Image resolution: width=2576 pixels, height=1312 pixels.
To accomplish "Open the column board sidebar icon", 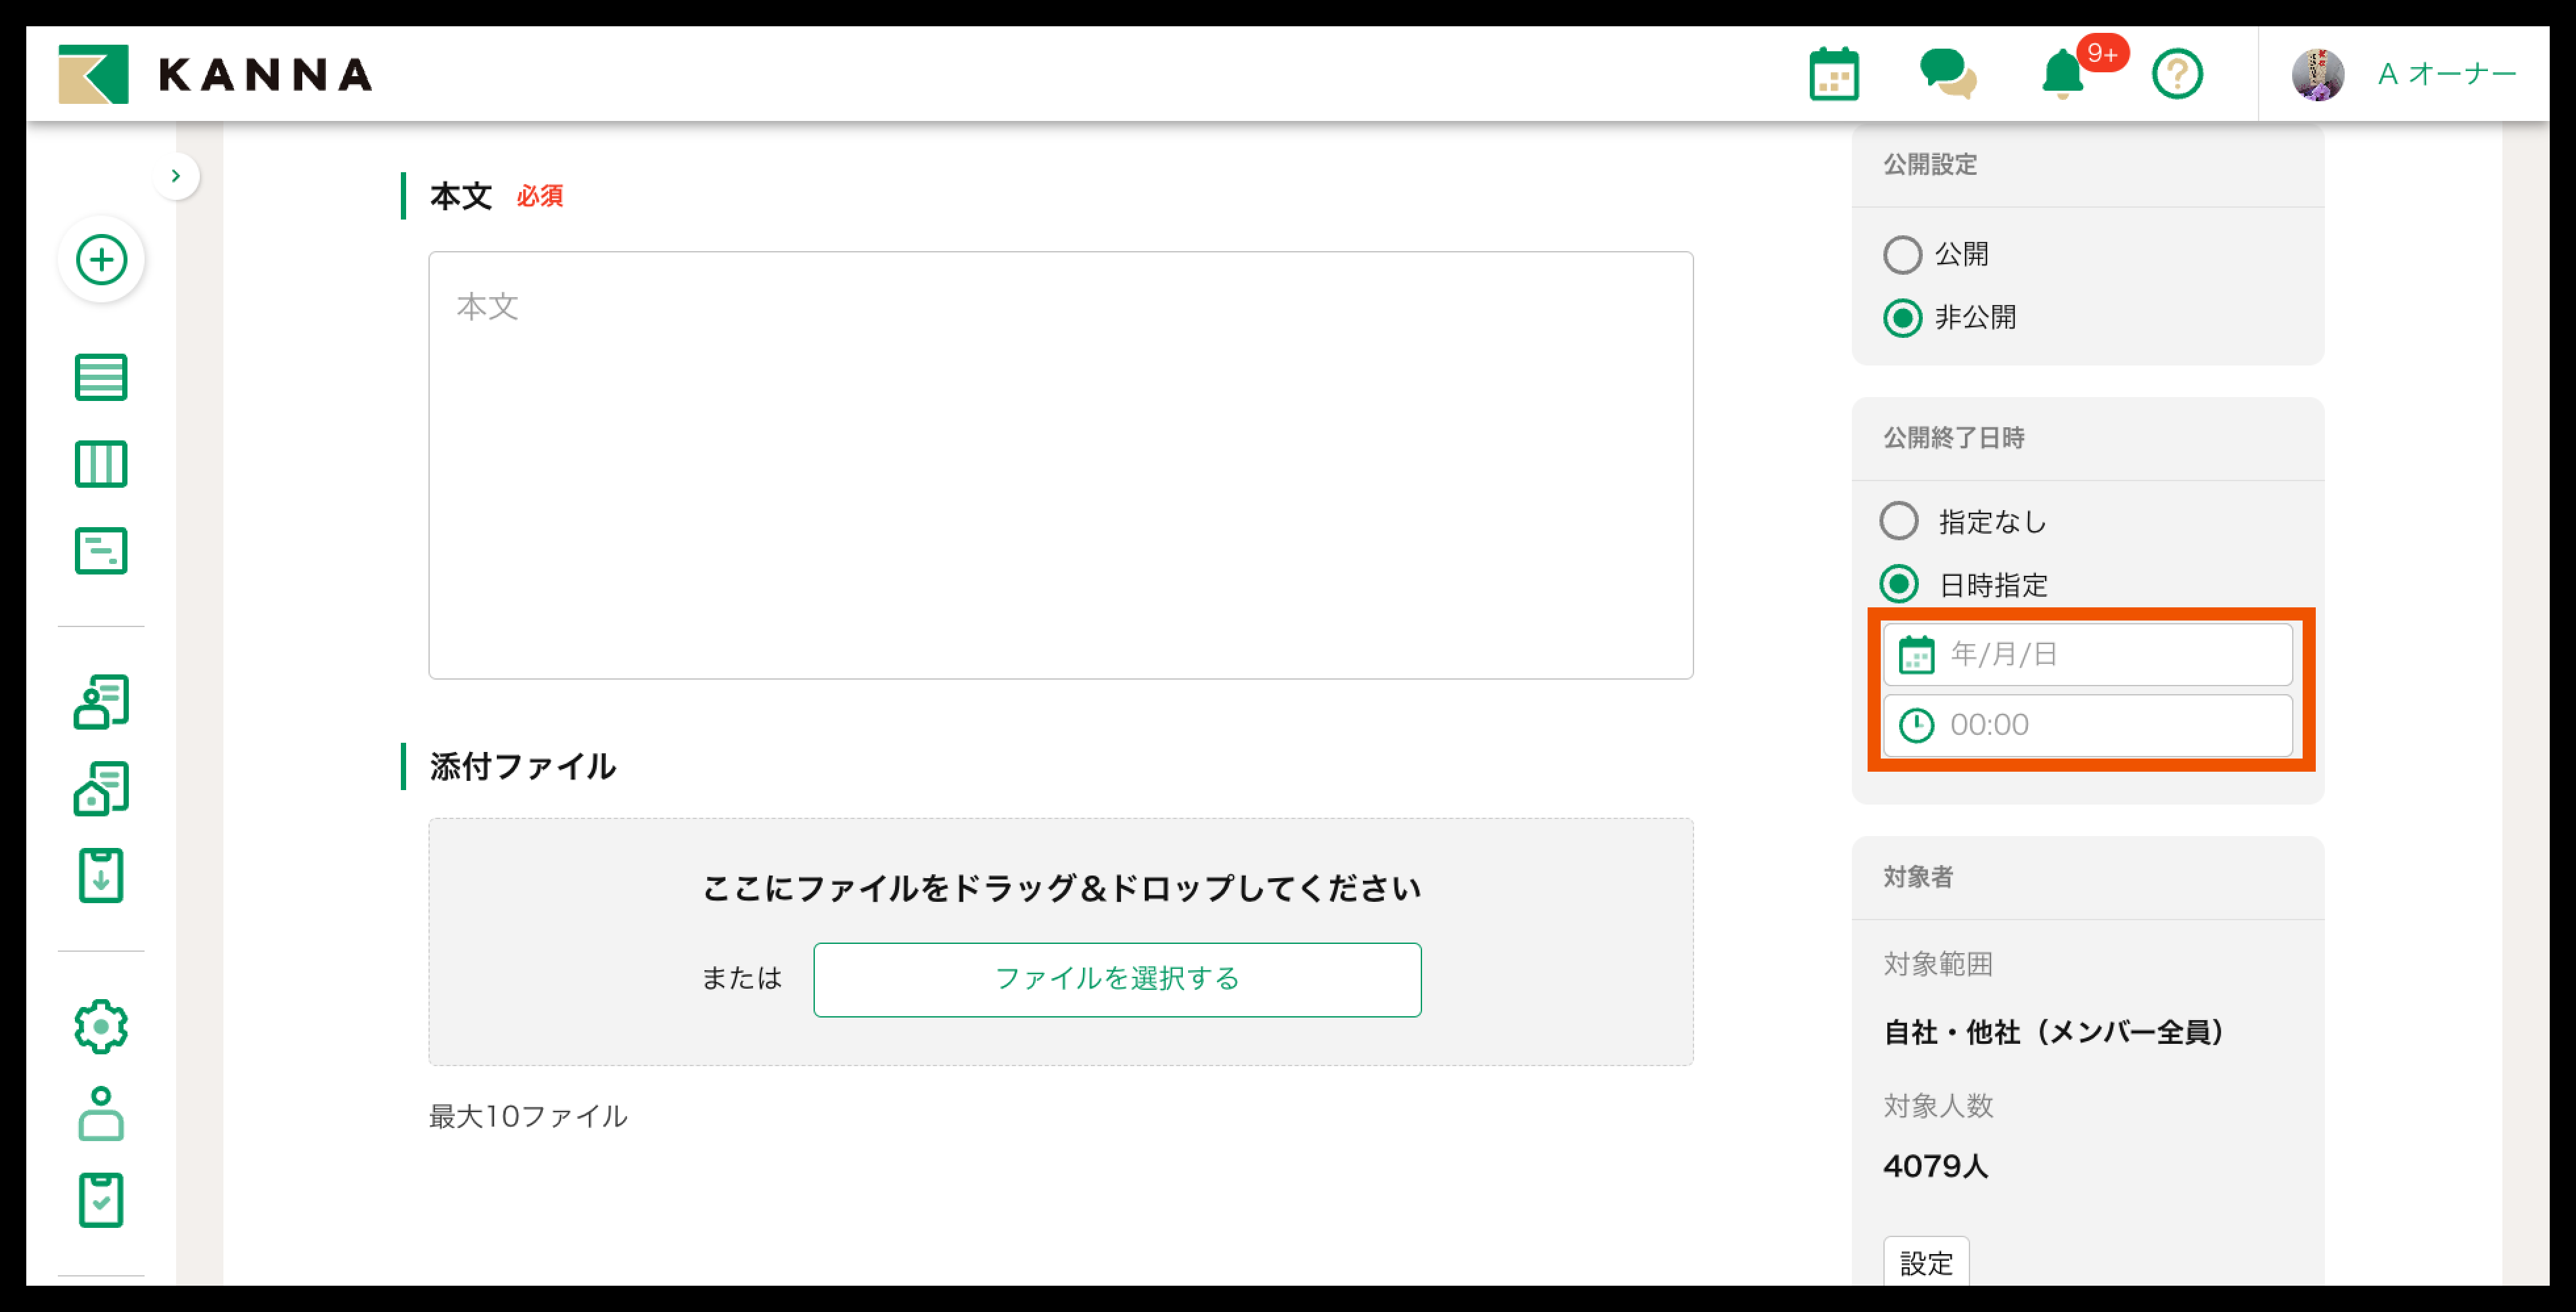I will [x=101, y=464].
